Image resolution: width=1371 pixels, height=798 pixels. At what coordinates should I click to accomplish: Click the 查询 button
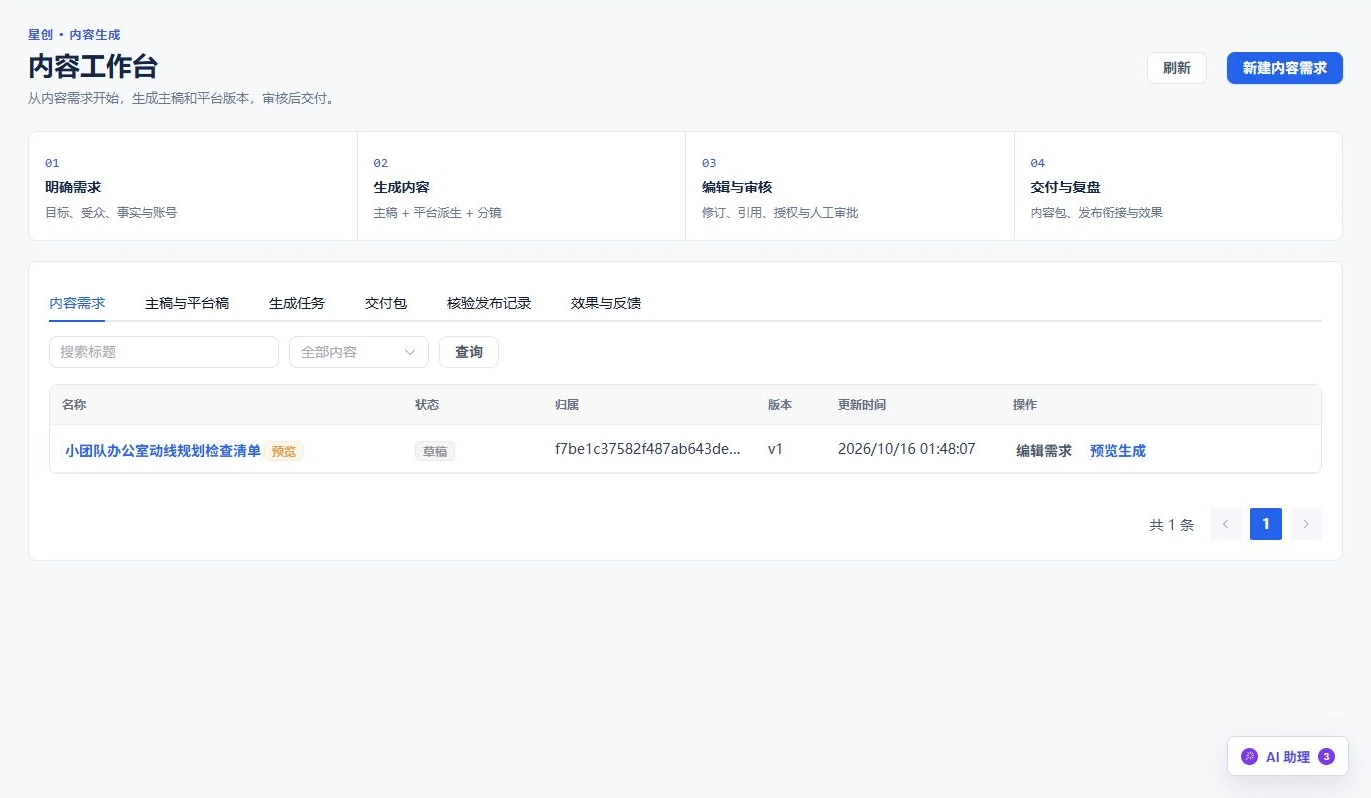click(x=469, y=352)
